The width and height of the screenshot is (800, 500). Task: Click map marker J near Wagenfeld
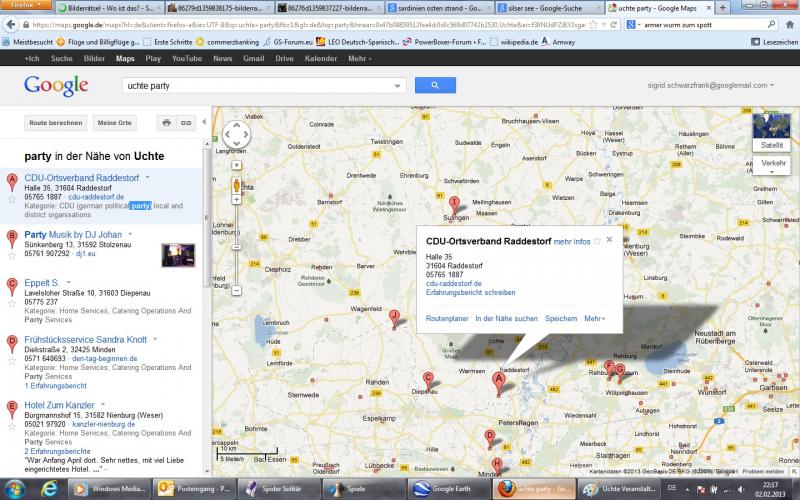[x=394, y=318]
